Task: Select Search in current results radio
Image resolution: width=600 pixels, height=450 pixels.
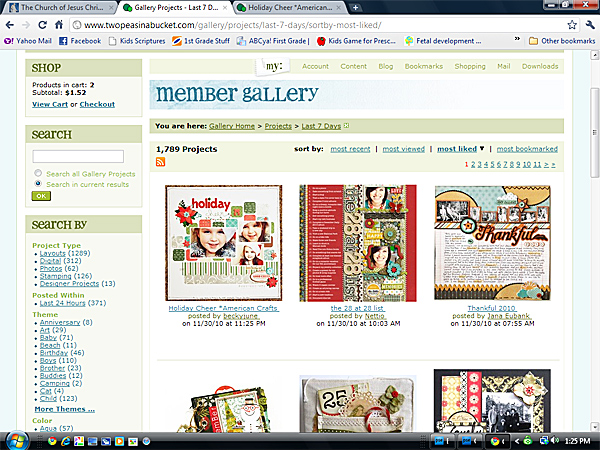Action: (x=38, y=184)
